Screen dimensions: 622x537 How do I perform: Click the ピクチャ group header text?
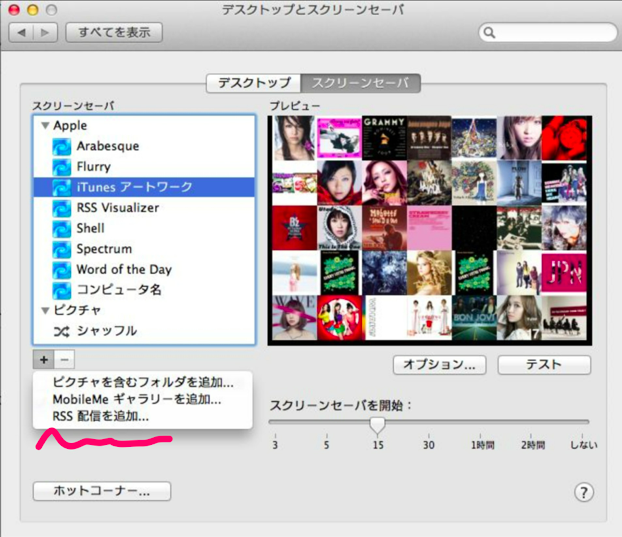point(77,311)
